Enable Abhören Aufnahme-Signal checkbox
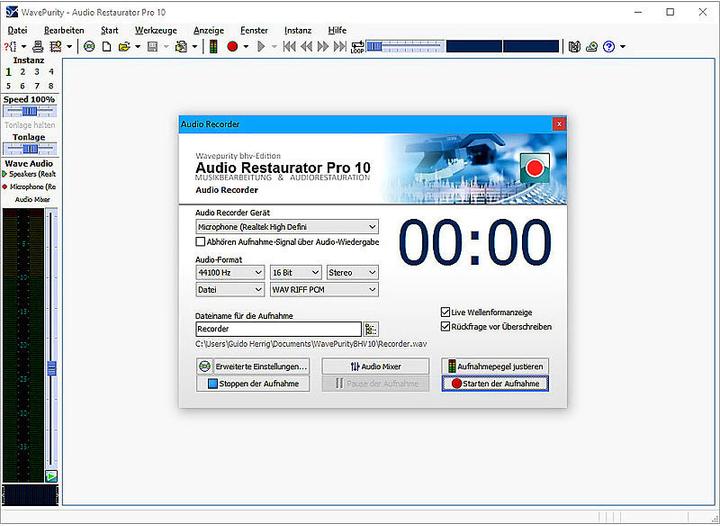720x526 pixels. tap(200, 241)
